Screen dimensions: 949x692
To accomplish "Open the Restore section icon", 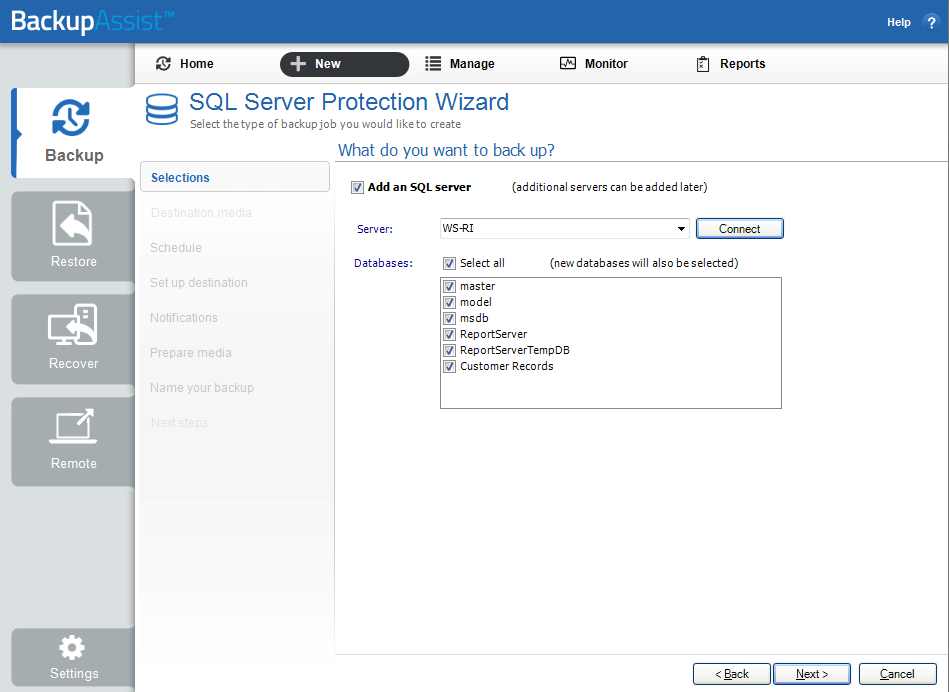I will coord(73,223).
